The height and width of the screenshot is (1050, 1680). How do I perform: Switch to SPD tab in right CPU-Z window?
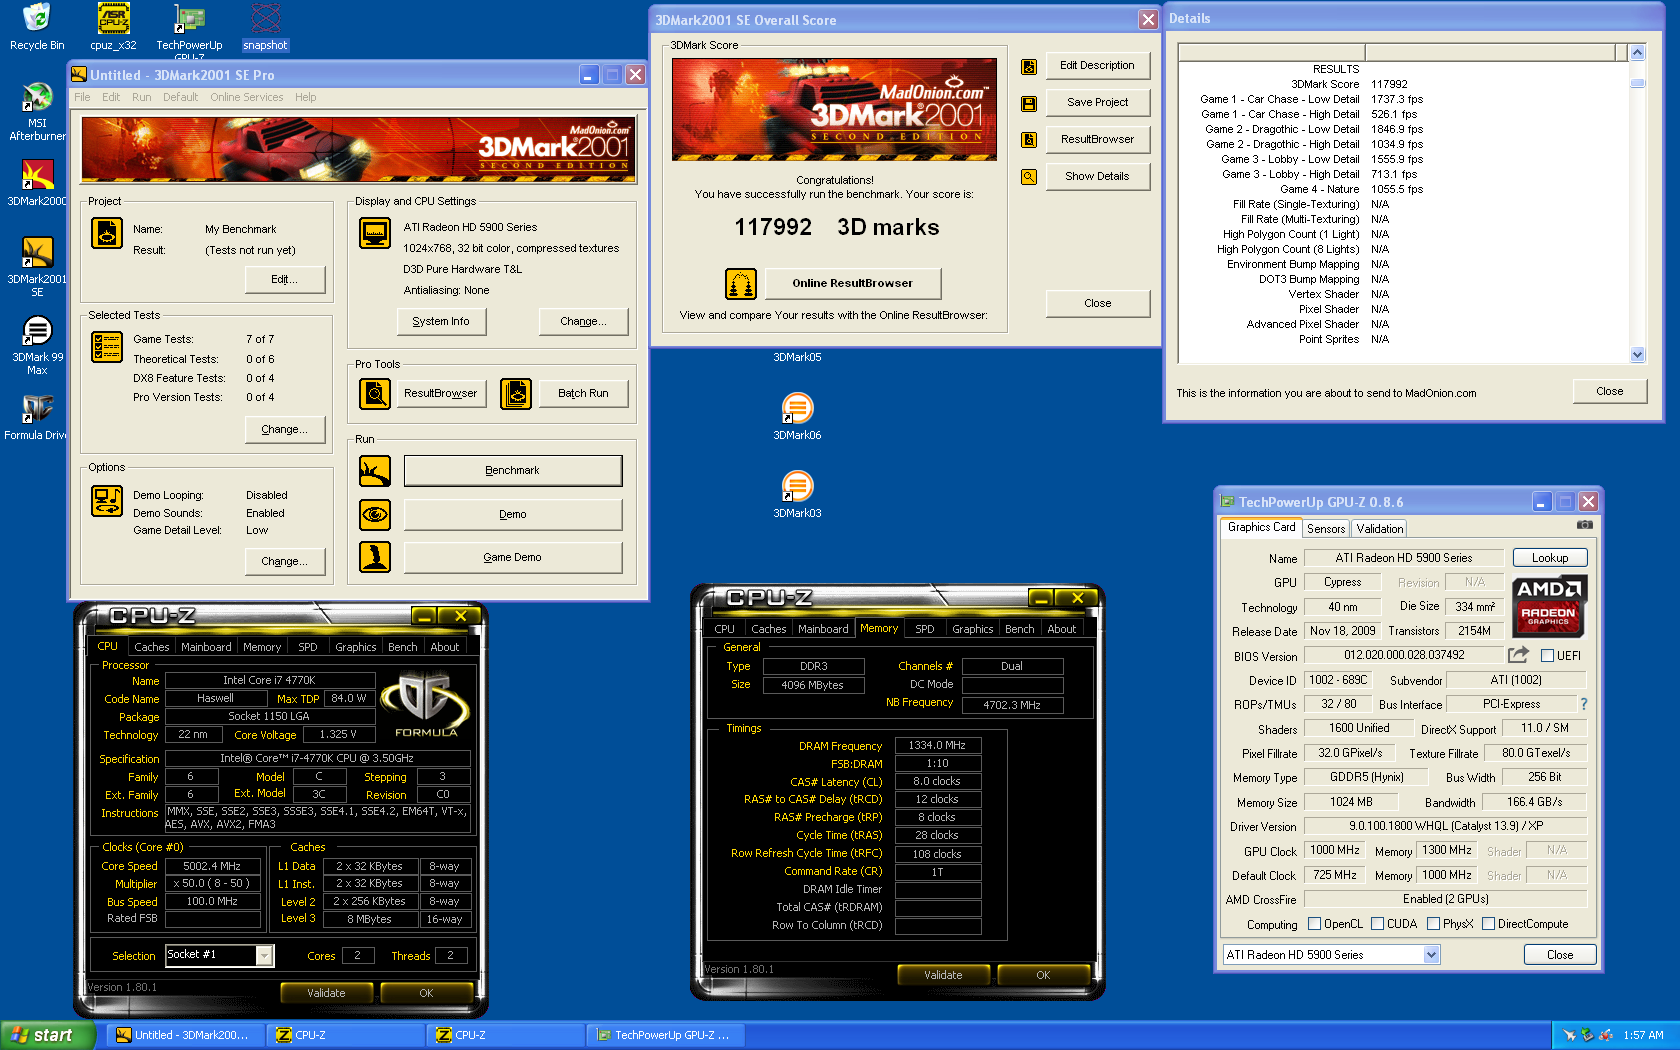point(925,629)
